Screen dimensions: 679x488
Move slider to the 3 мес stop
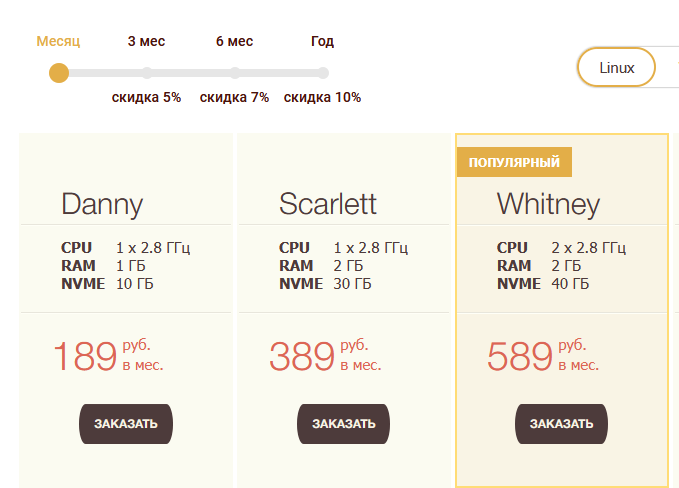(x=147, y=73)
